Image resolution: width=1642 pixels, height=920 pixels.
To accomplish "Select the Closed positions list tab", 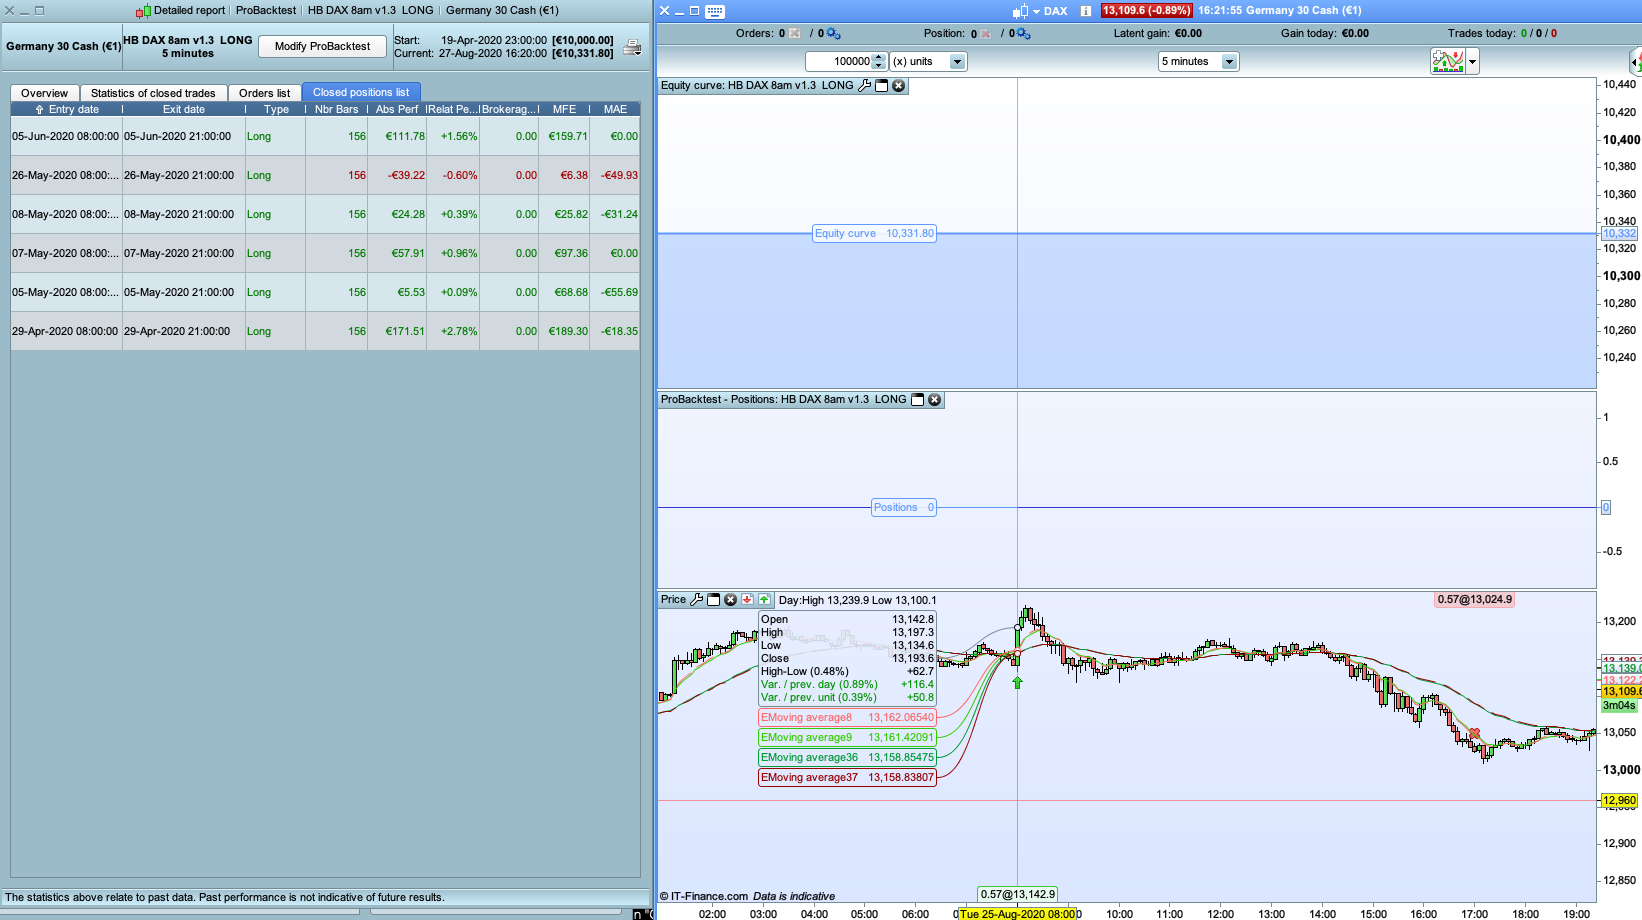I will pos(361,92).
